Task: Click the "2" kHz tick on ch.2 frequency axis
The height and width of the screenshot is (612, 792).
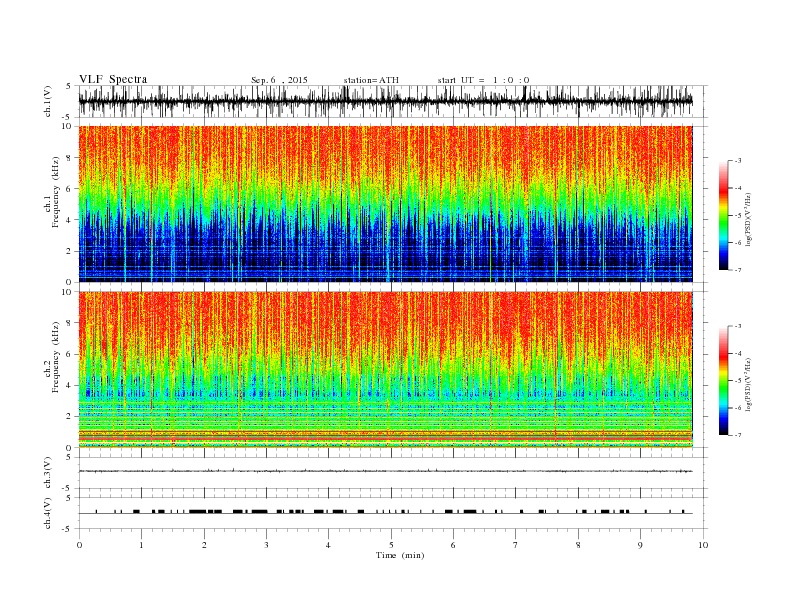Action: coord(68,417)
